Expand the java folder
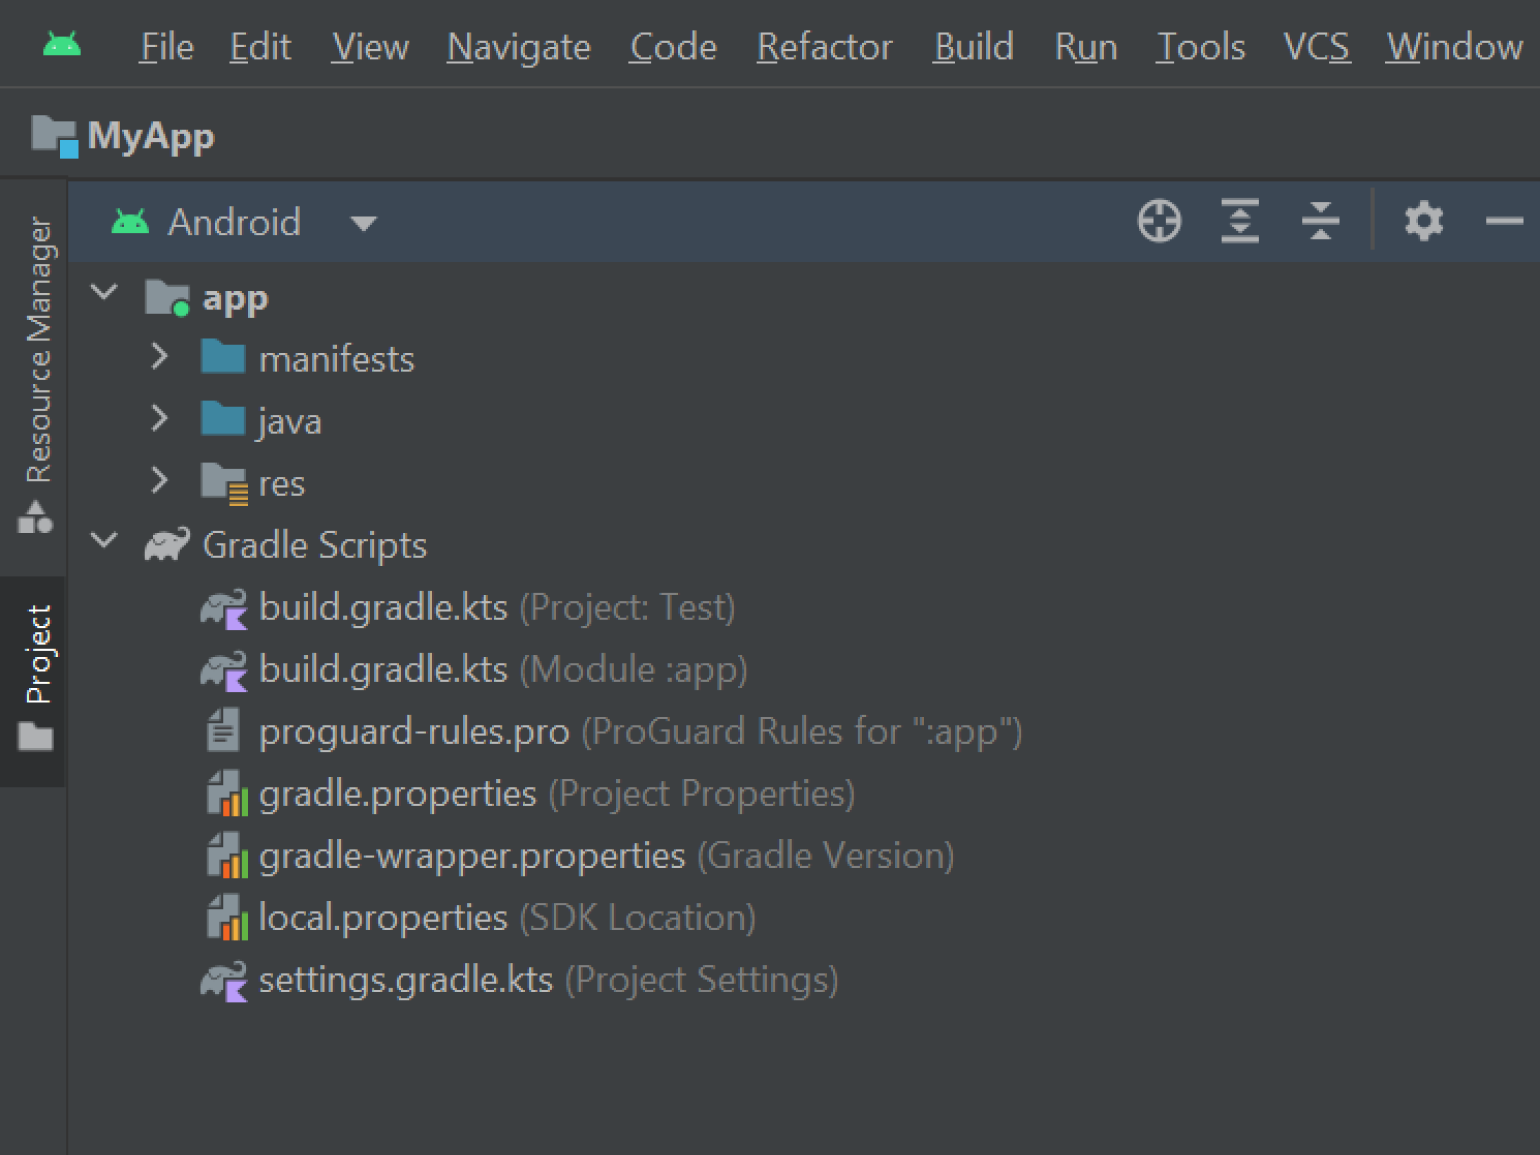The width and height of the screenshot is (1540, 1155). 160,419
